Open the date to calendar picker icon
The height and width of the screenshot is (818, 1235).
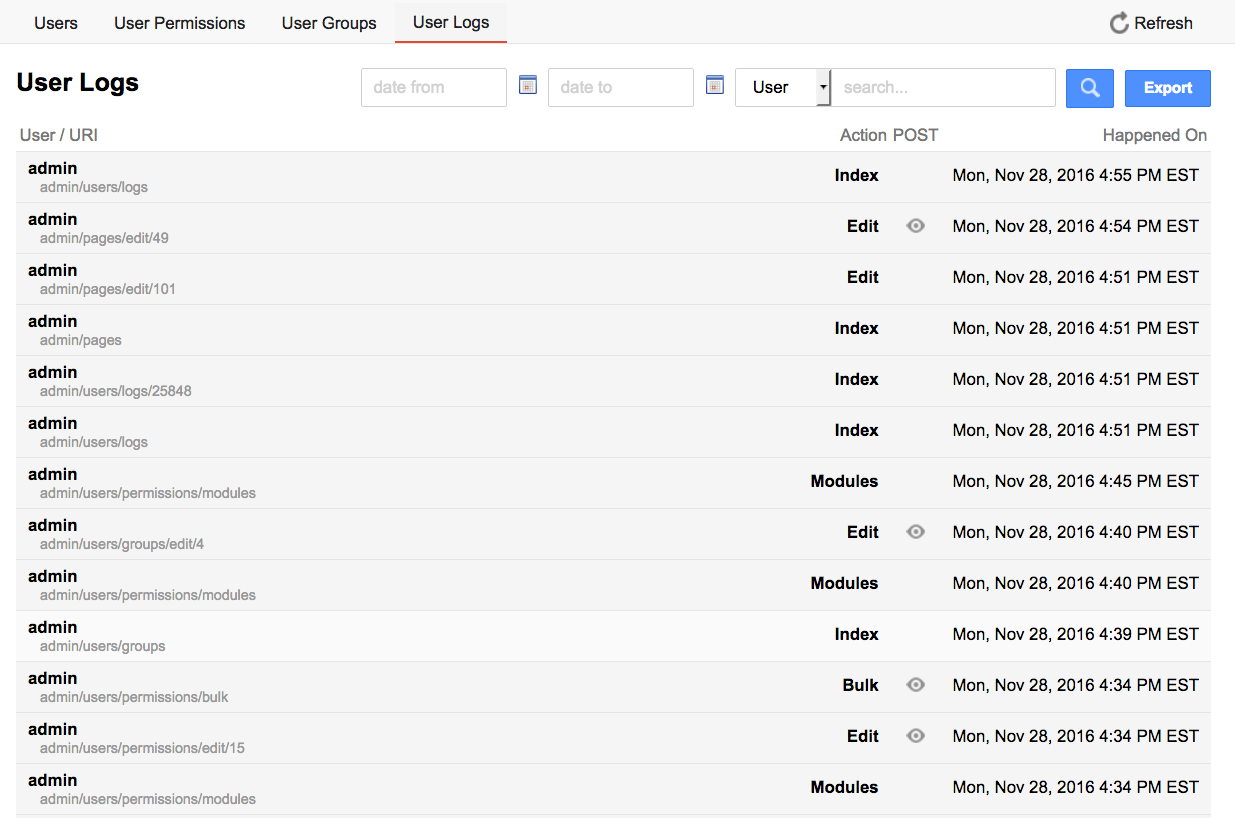tap(714, 85)
